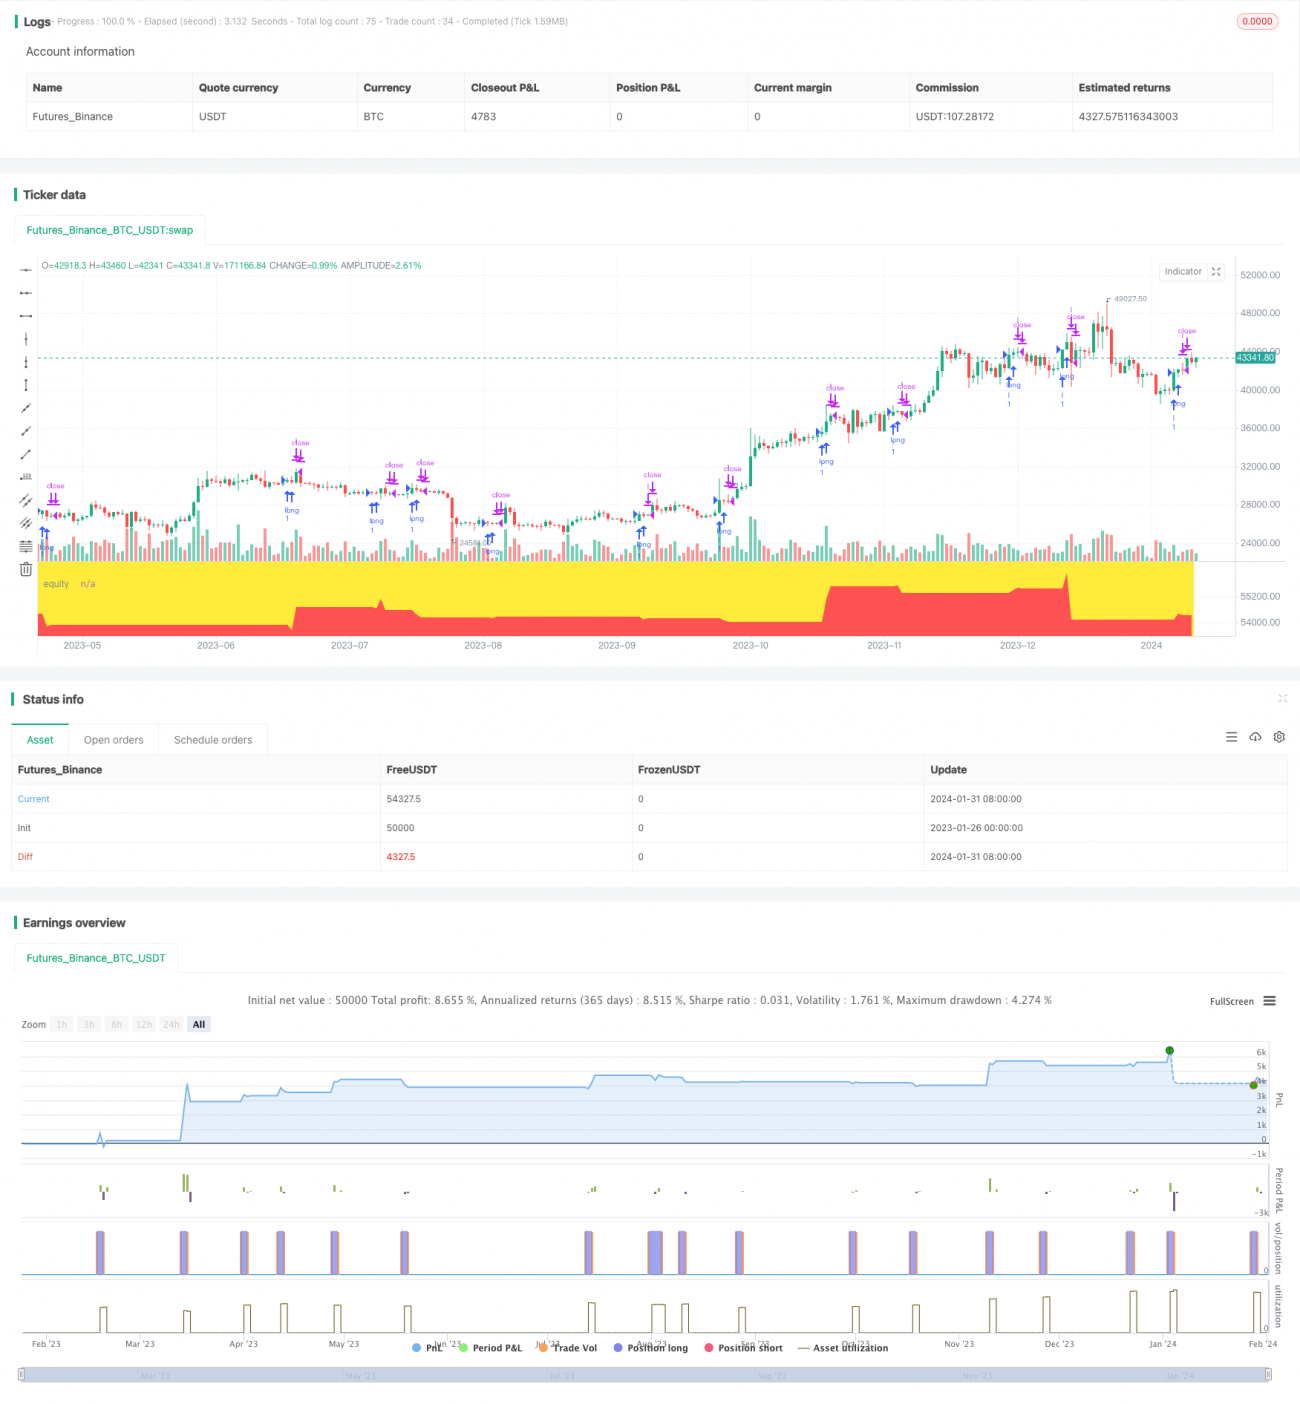The height and width of the screenshot is (1404, 1300).
Task: Select the price channel line tool
Action: pyautogui.click(x=26, y=500)
